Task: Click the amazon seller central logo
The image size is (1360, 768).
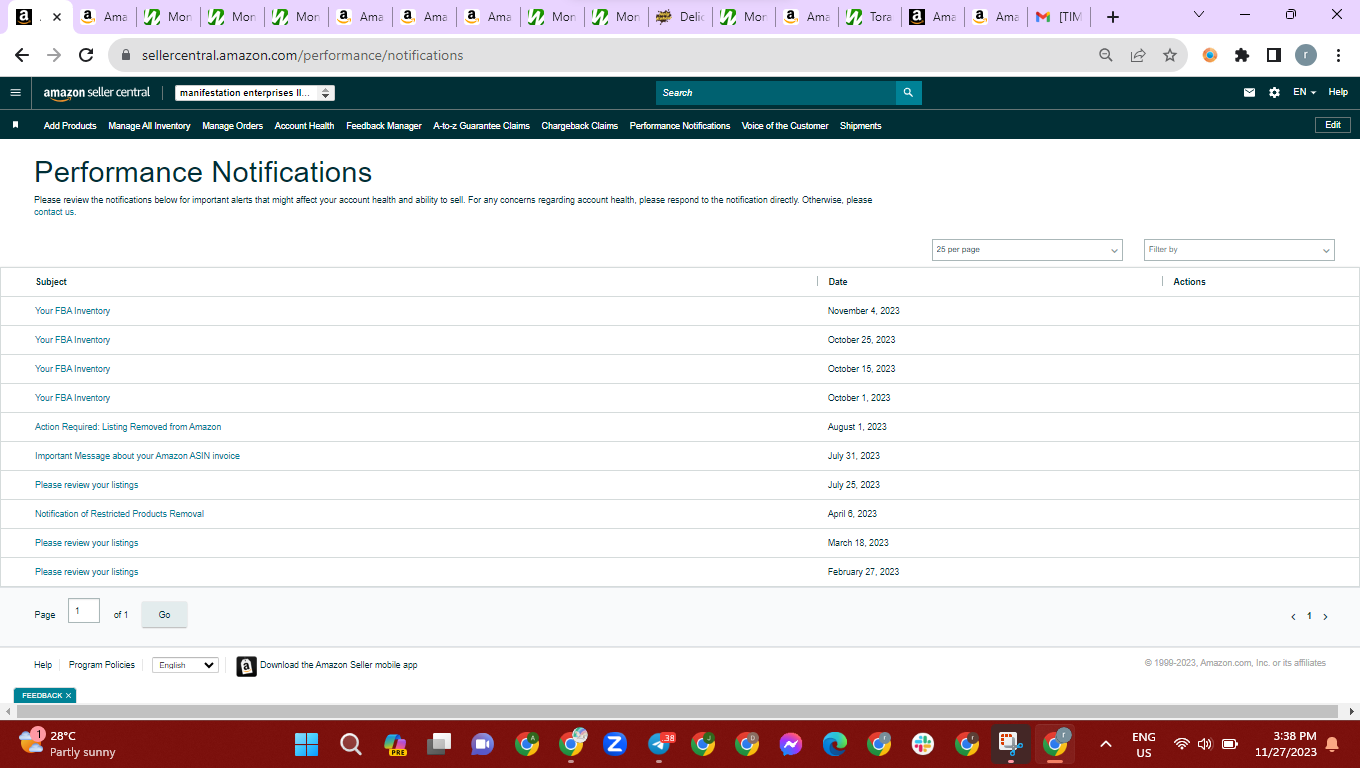Action: [97, 93]
